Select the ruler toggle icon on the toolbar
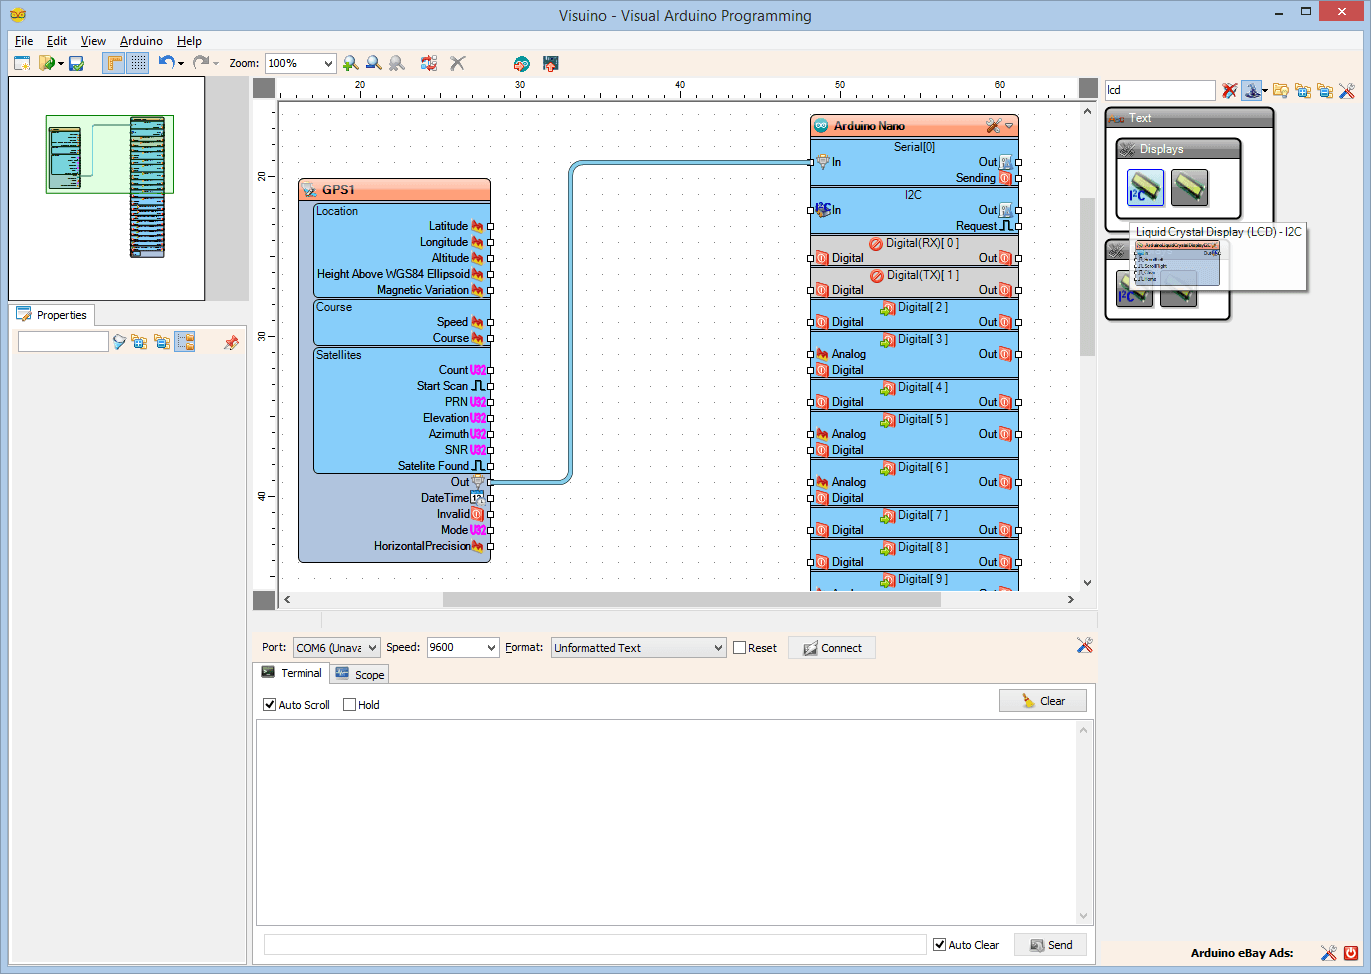Screen dimensions: 1371x974 pyautogui.click(x=116, y=62)
